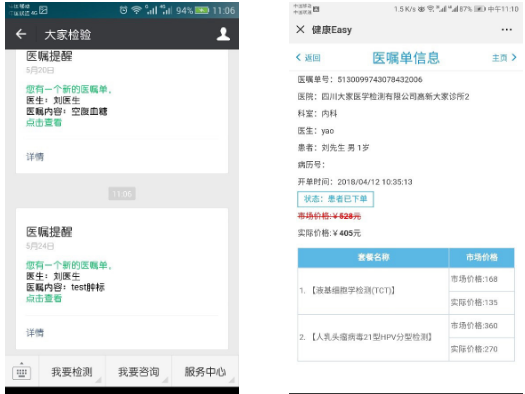The image size is (525, 394).
Task: Tap the 实际价格:135 cell
Action: pos(481,303)
